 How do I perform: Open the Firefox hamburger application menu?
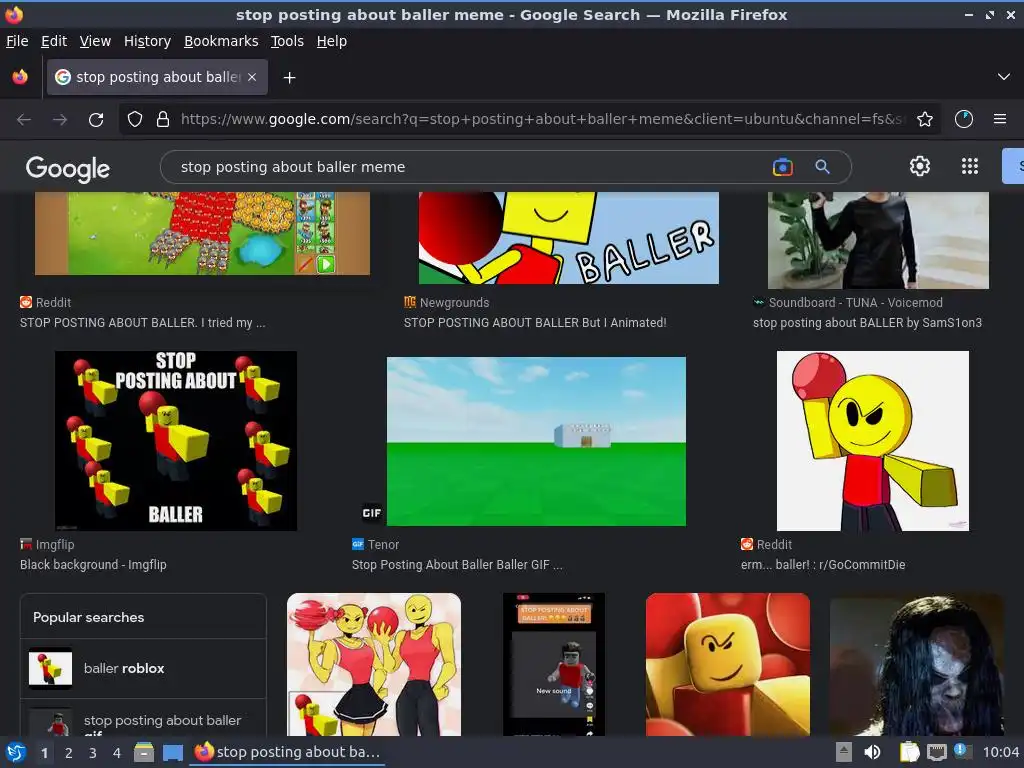pyautogui.click(x=1000, y=120)
